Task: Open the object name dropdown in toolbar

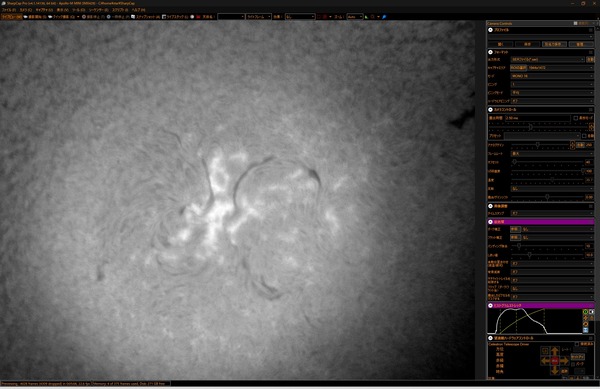Action: click(x=231, y=17)
